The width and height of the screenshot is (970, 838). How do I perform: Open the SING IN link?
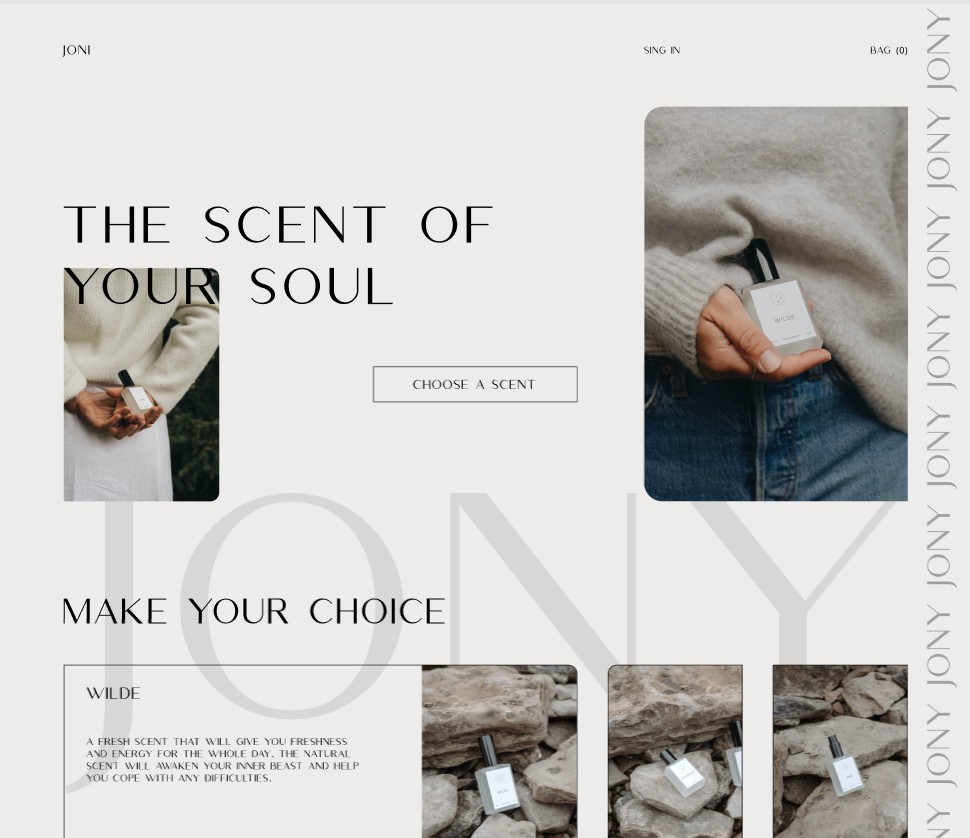tap(661, 50)
